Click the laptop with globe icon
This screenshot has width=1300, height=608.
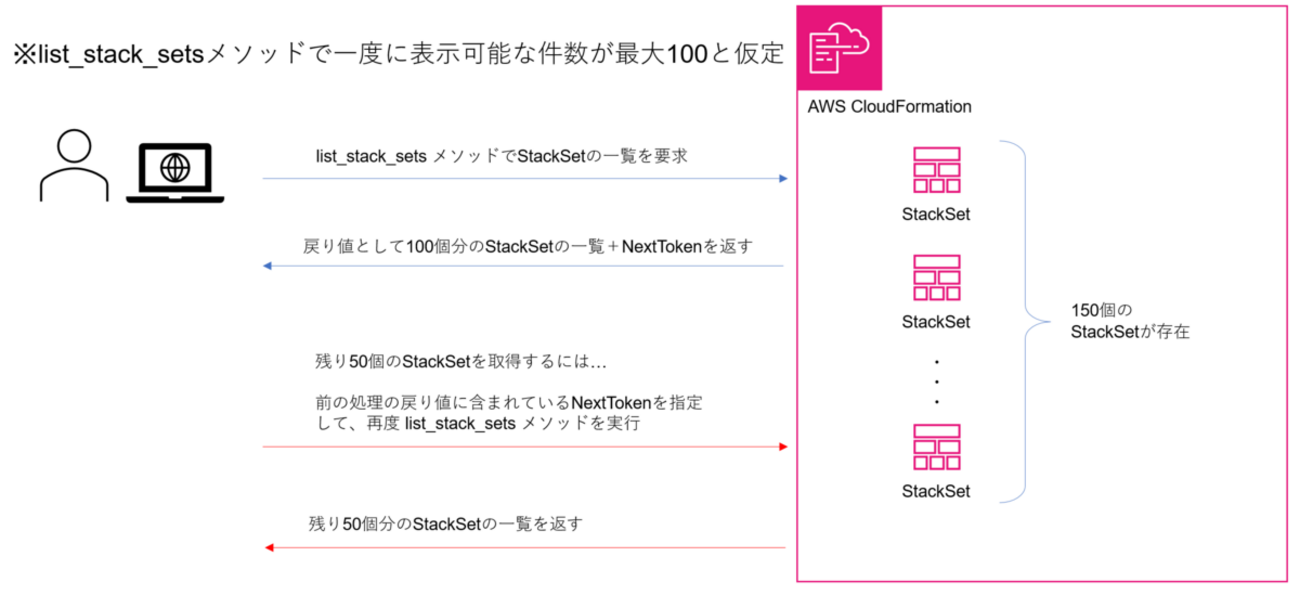(174, 173)
